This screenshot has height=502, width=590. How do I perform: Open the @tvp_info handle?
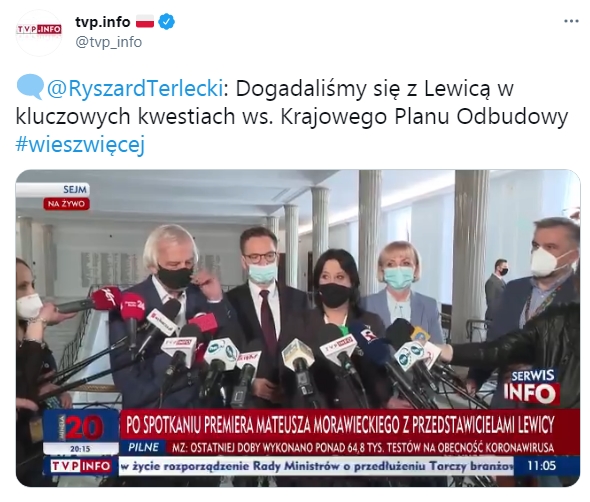[108, 42]
